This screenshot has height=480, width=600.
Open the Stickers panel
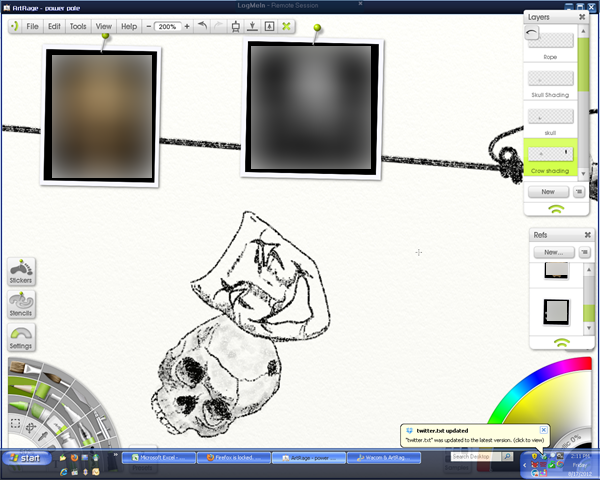coord(21,271)
